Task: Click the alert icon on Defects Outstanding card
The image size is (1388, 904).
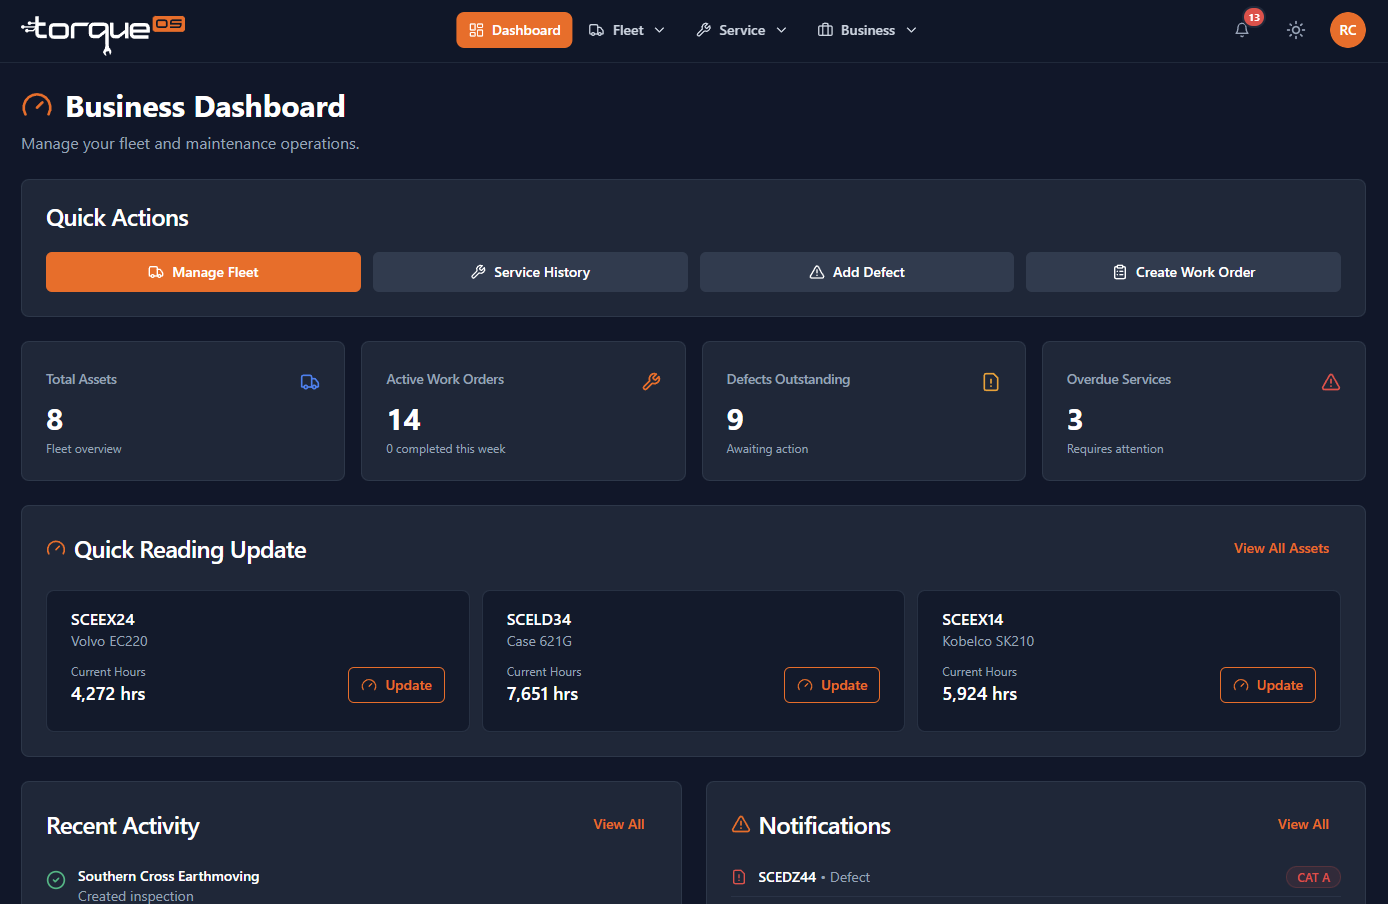Action: (x=991, y=382)
